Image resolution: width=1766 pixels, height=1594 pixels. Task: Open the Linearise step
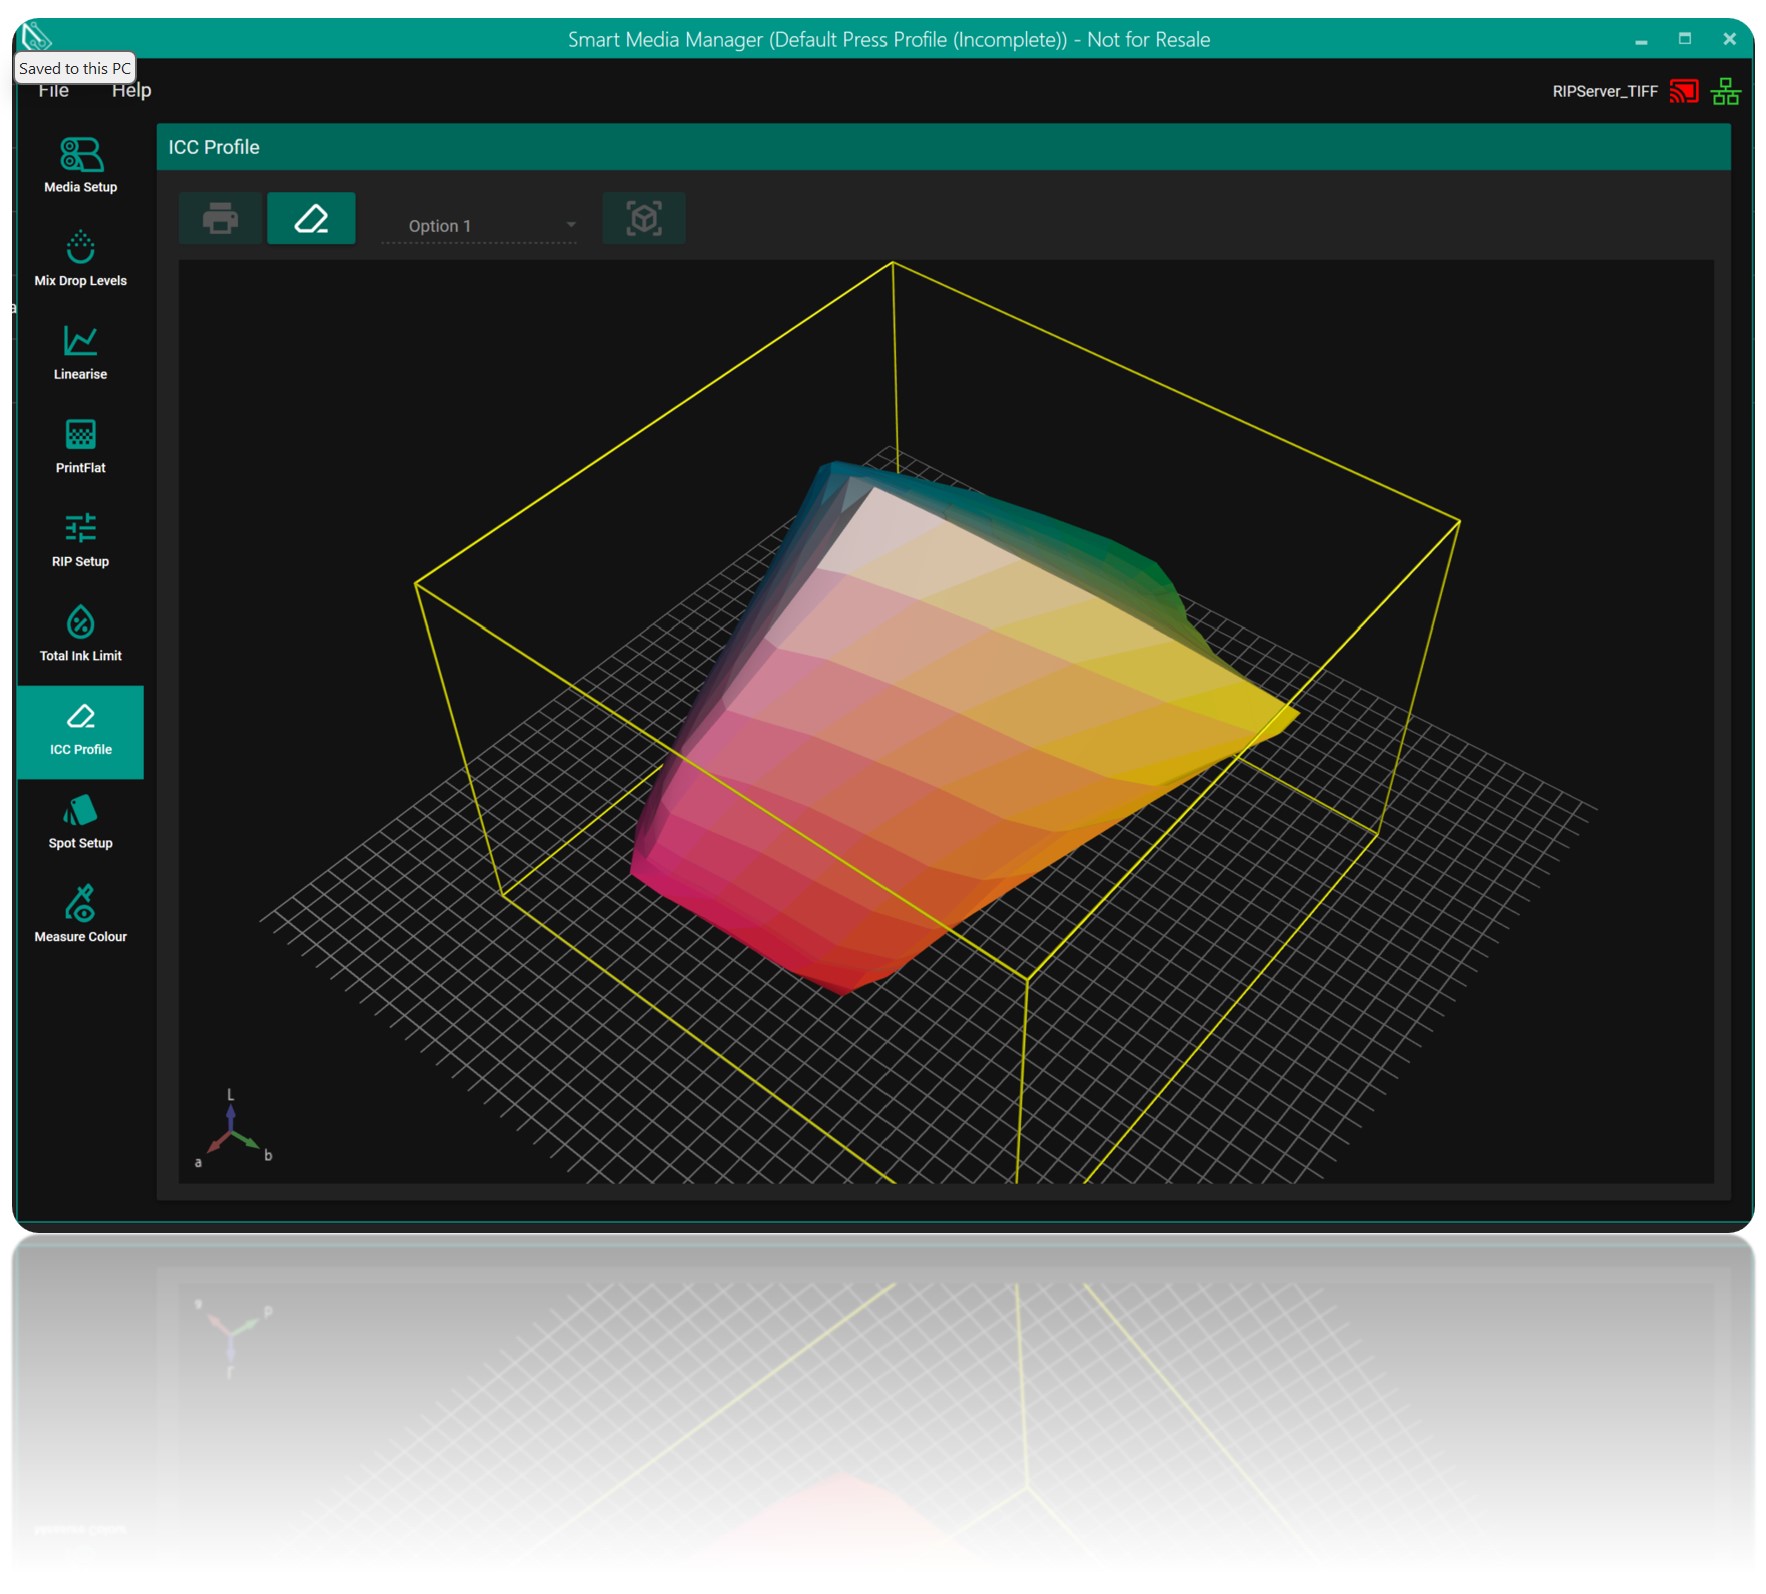[x=80, y=353]
